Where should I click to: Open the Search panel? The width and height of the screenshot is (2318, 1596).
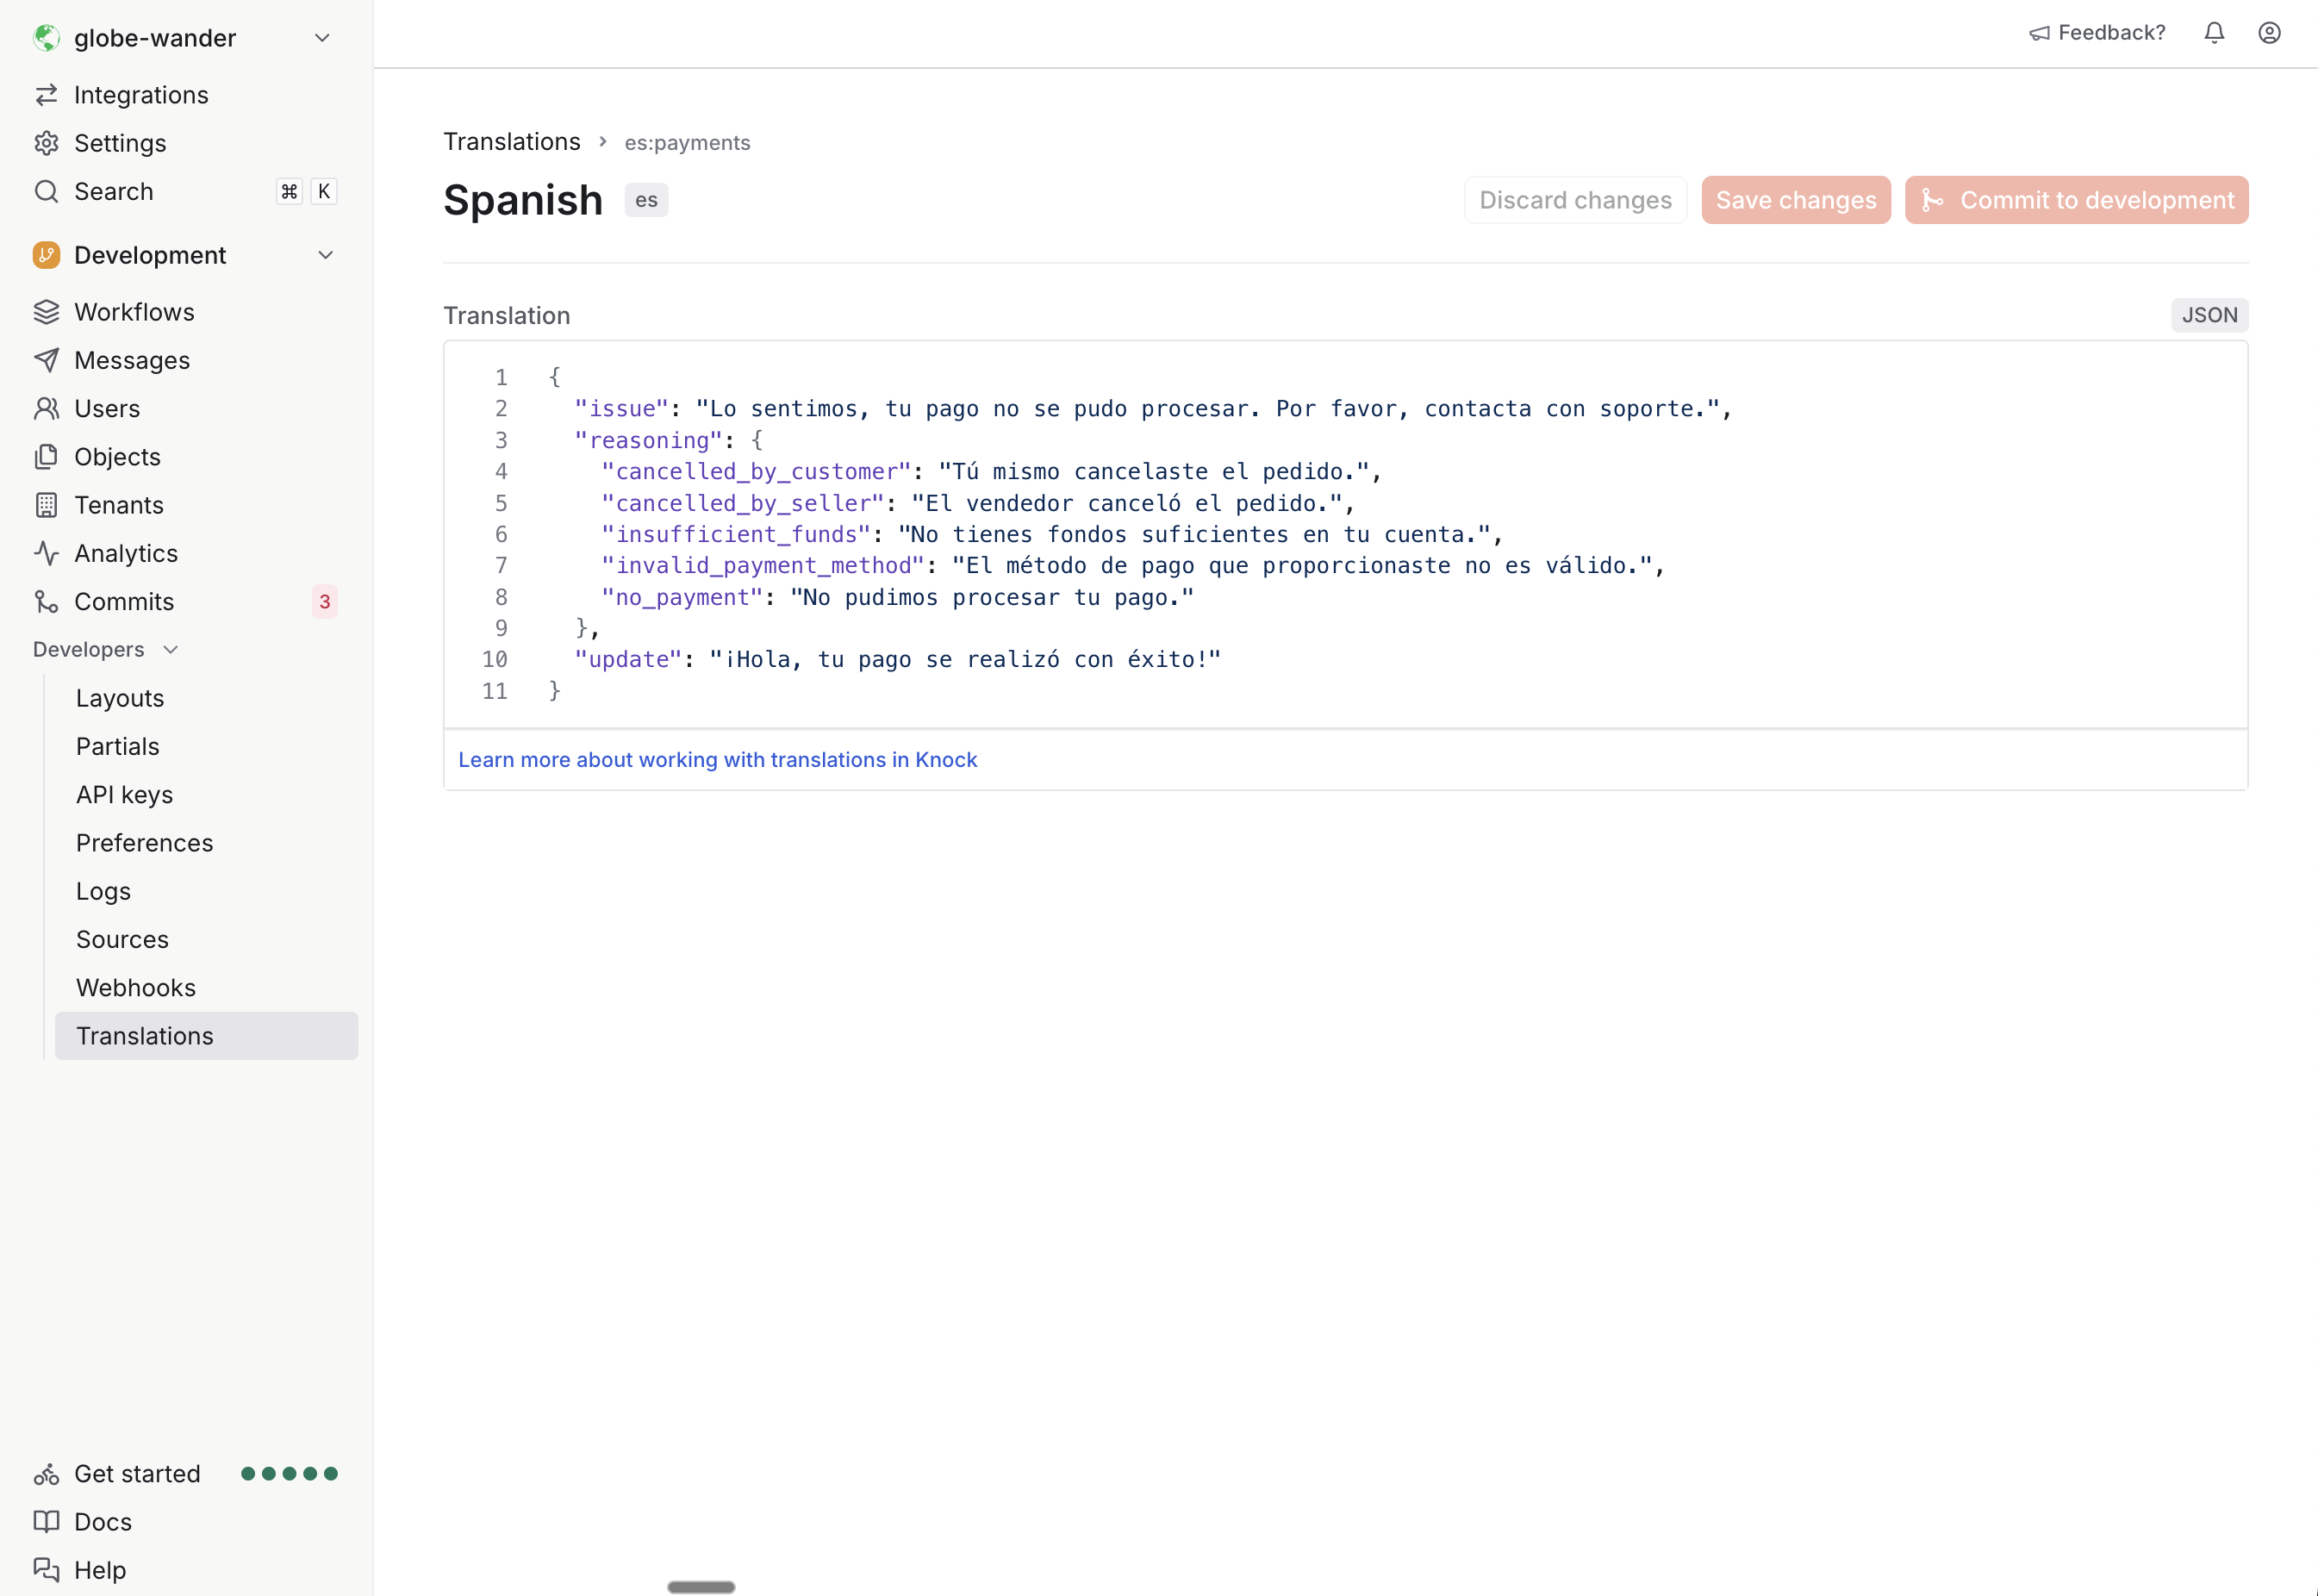click(x=114, y=191)
